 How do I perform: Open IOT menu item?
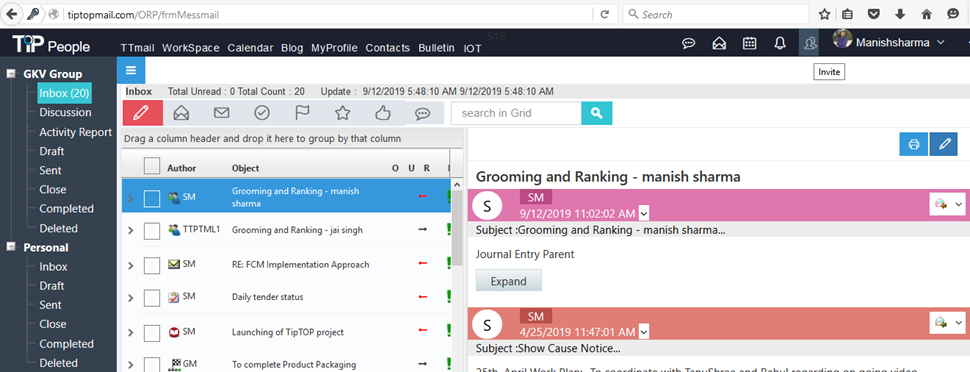pos(473,48)
